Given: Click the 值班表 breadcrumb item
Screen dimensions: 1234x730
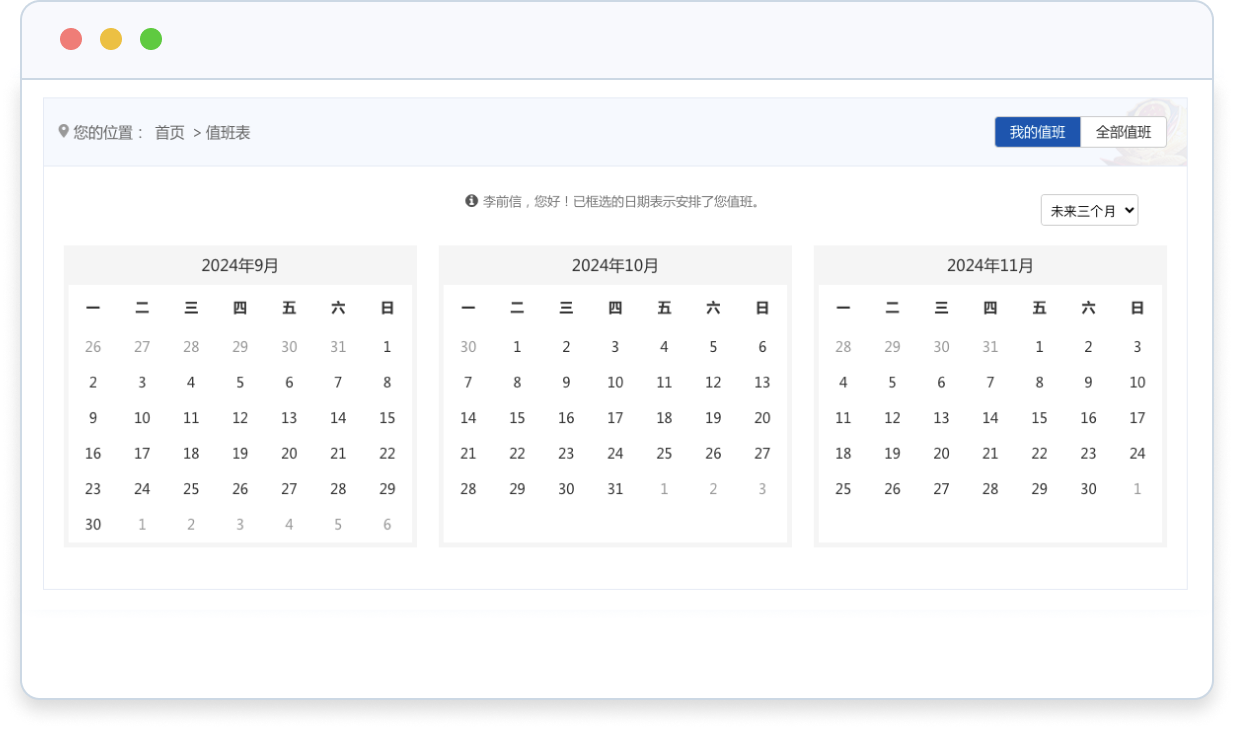Looking at the screenshot, I should [x=228, y=132].
